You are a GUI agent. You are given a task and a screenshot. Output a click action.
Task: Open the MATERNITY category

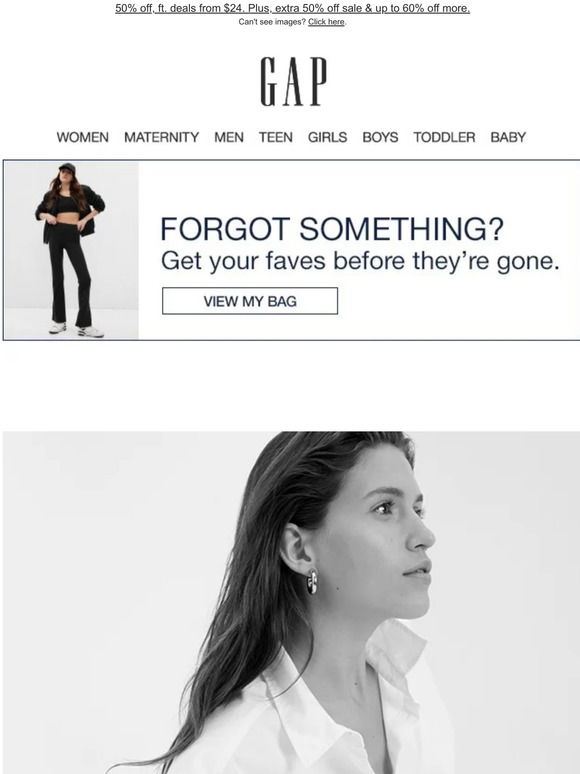tap(161, 137)
